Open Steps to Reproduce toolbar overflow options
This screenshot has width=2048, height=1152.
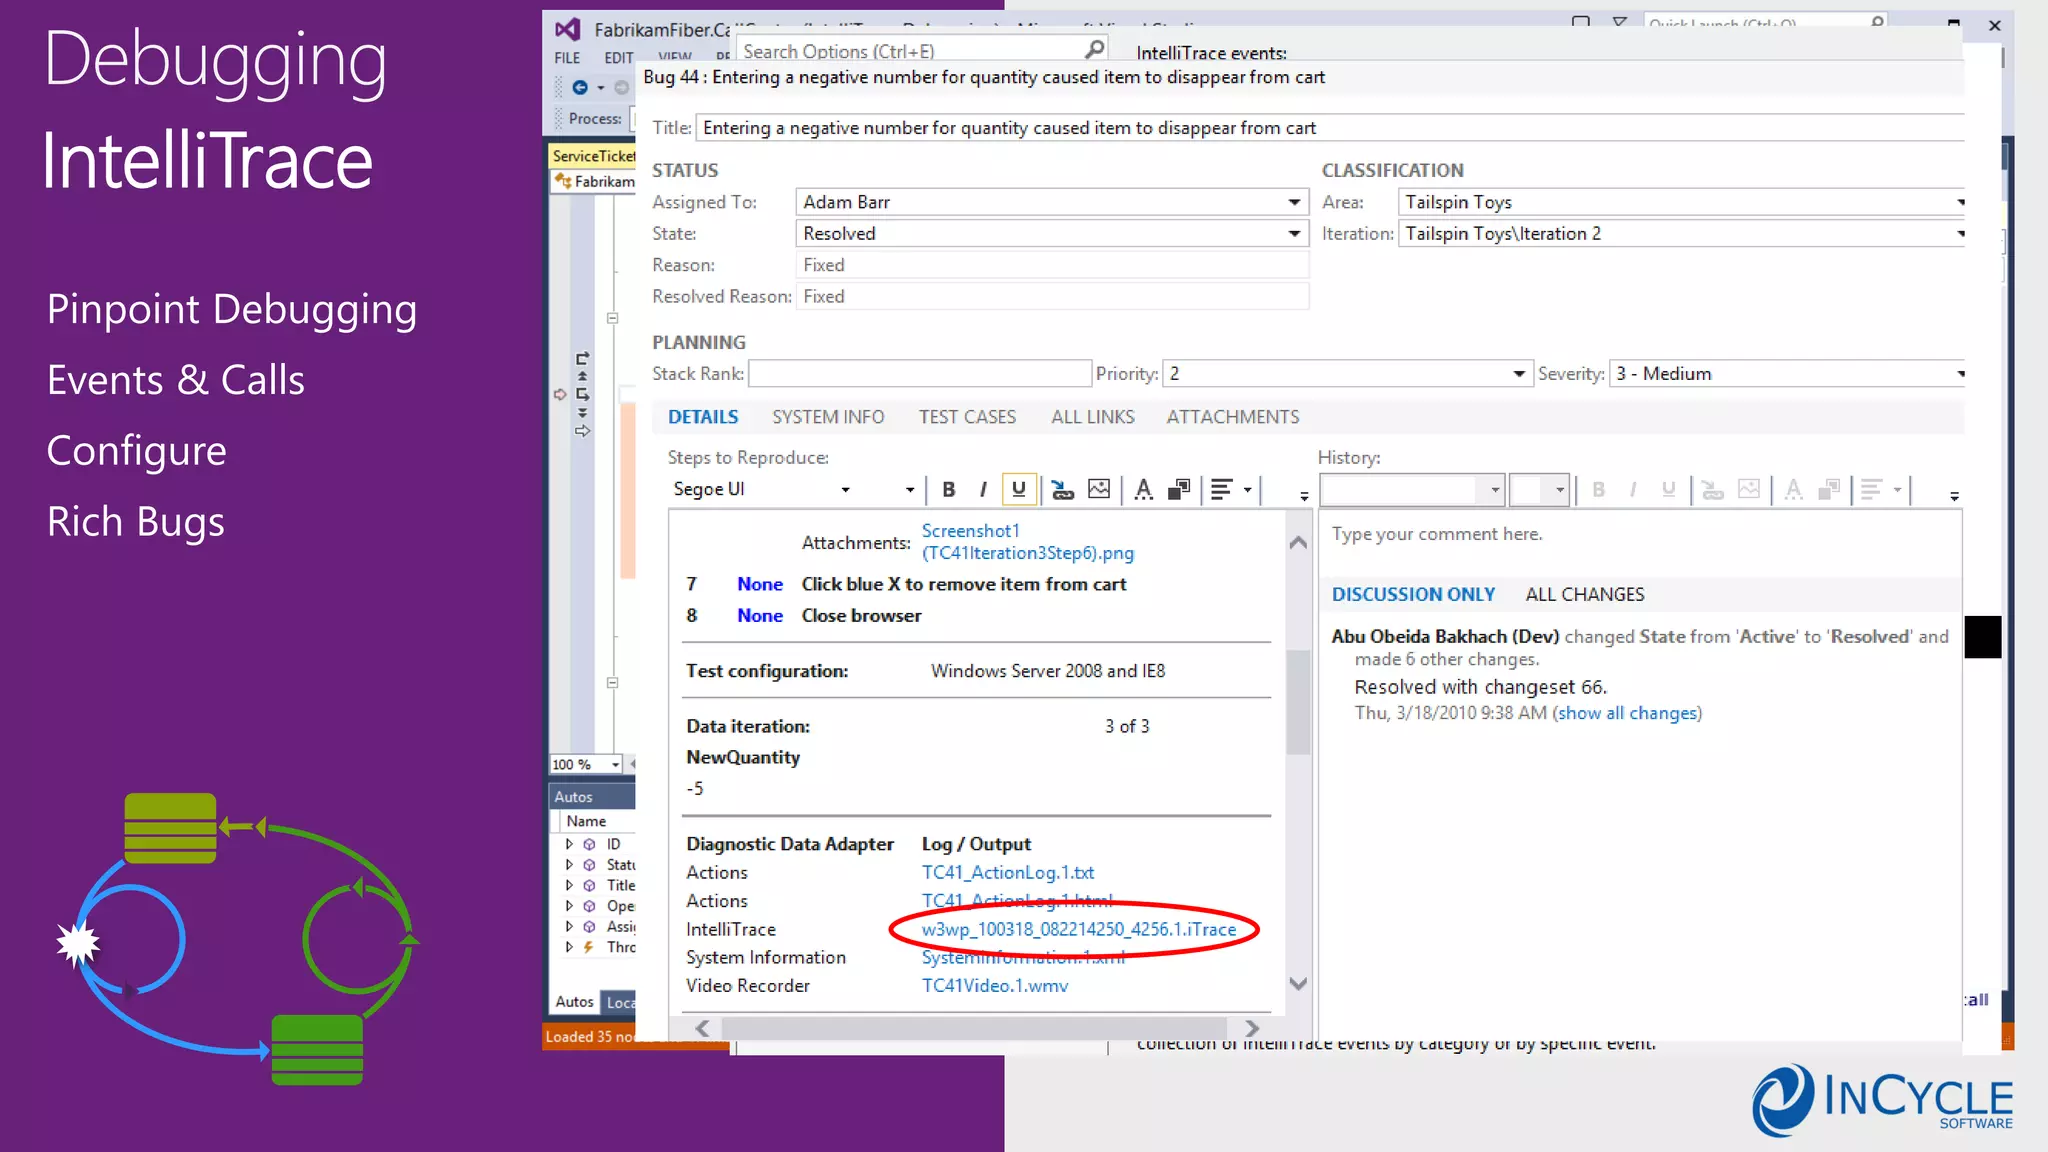pos(1304,495)
